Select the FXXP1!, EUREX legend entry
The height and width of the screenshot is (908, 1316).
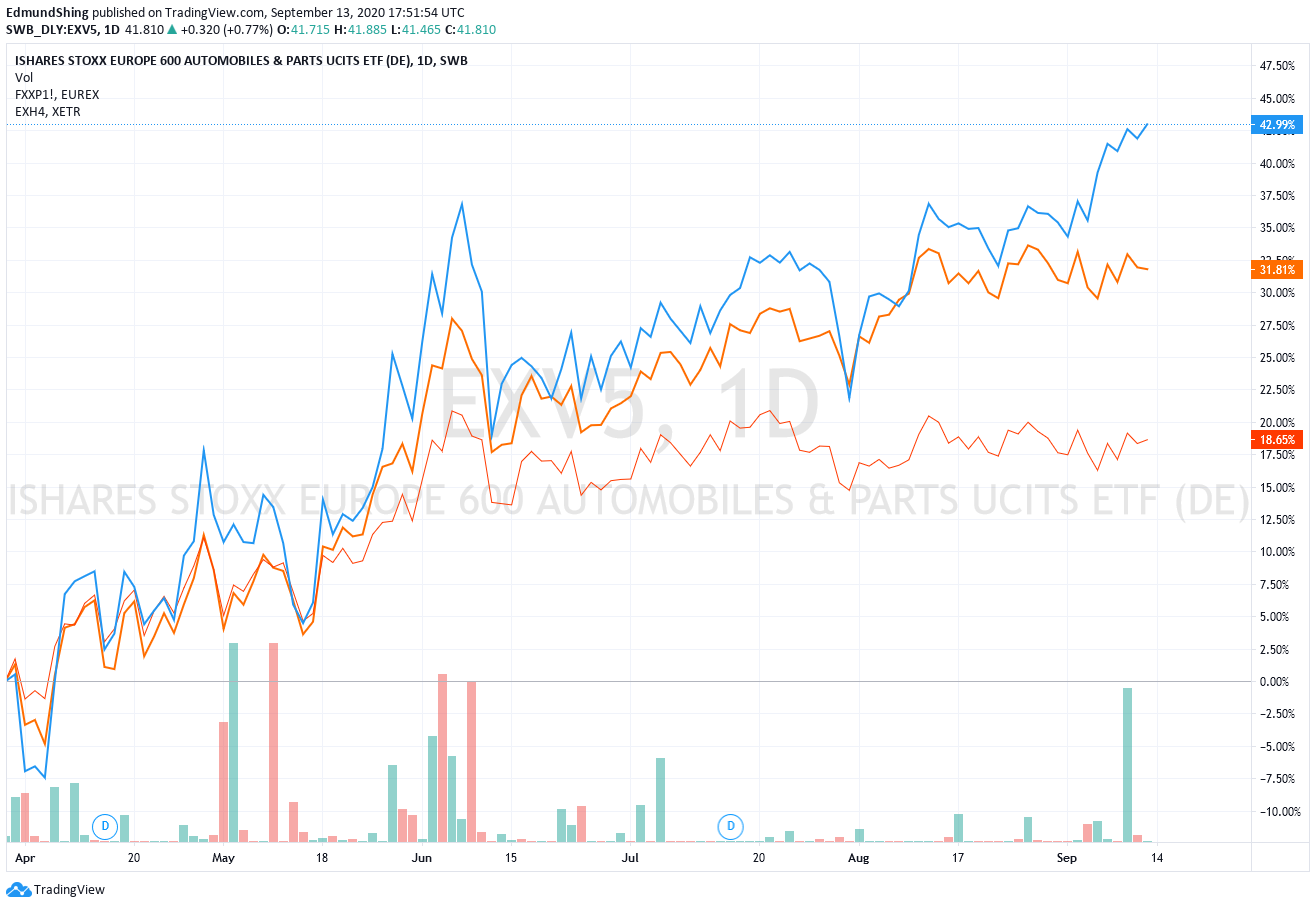tap(57, 94)
